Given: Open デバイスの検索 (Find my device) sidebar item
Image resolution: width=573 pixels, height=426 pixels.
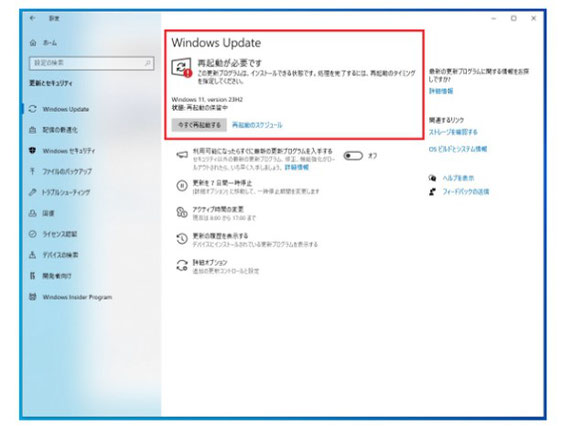Looking at the screenshot, I should click(x=60, y=255).
